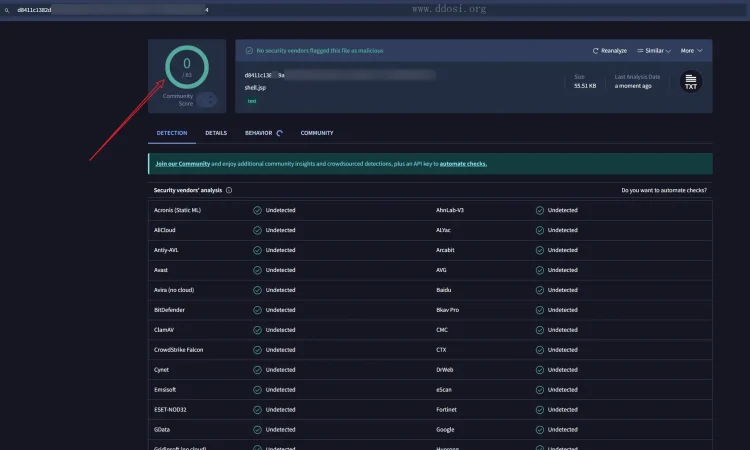The image size is (750, 450).
Task: Open the 'Join our Community' link
Action: [183, 164]
